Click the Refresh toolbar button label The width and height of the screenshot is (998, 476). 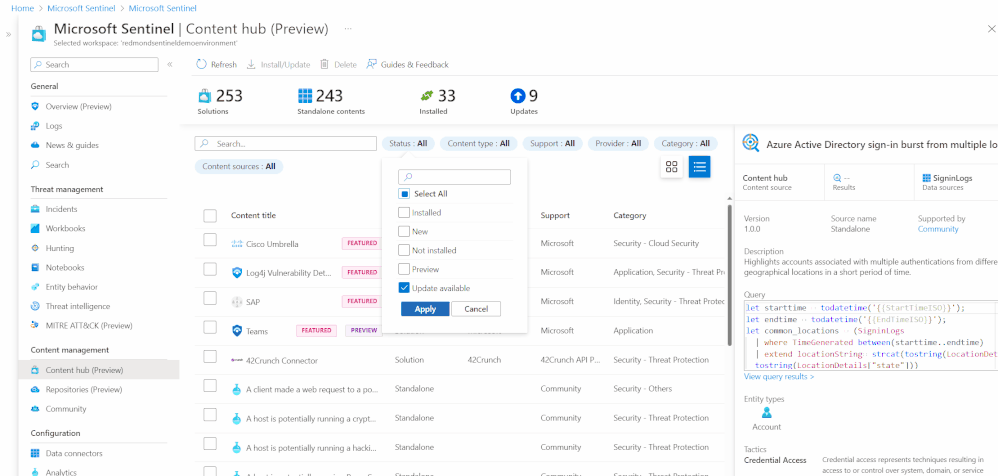224,64
